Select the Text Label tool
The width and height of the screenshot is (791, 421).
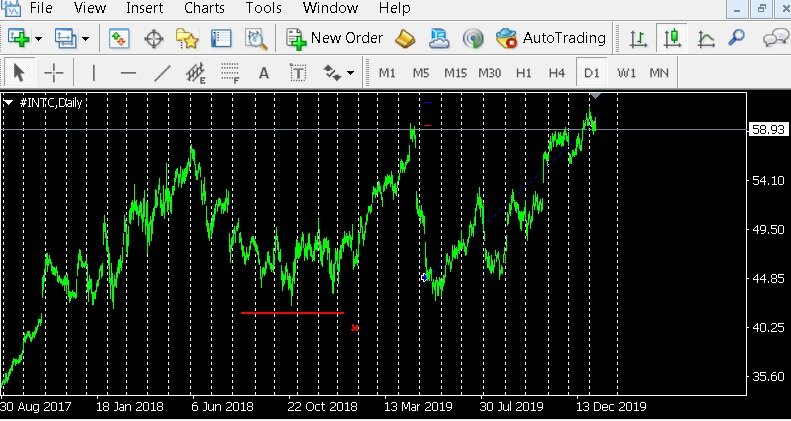(x=298, y=73)
